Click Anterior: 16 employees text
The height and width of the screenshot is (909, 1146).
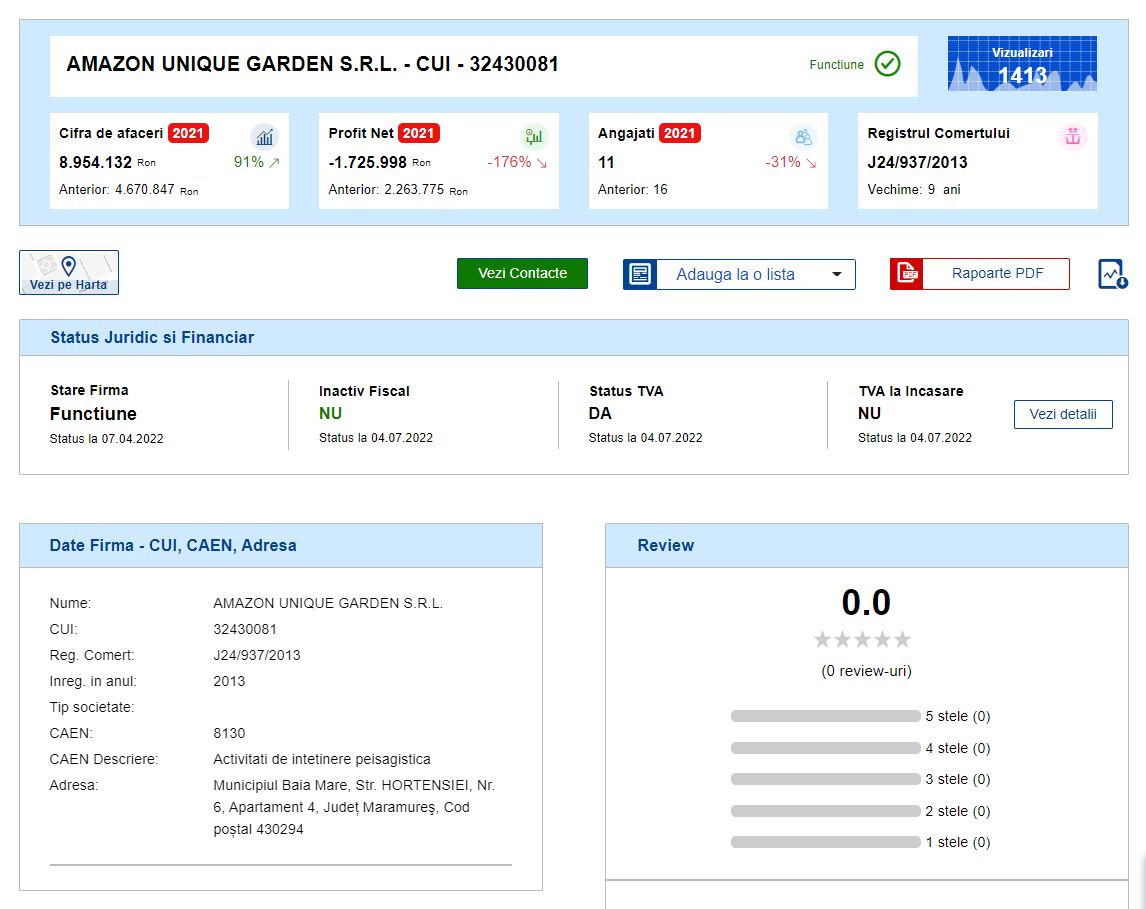point(632,189)
